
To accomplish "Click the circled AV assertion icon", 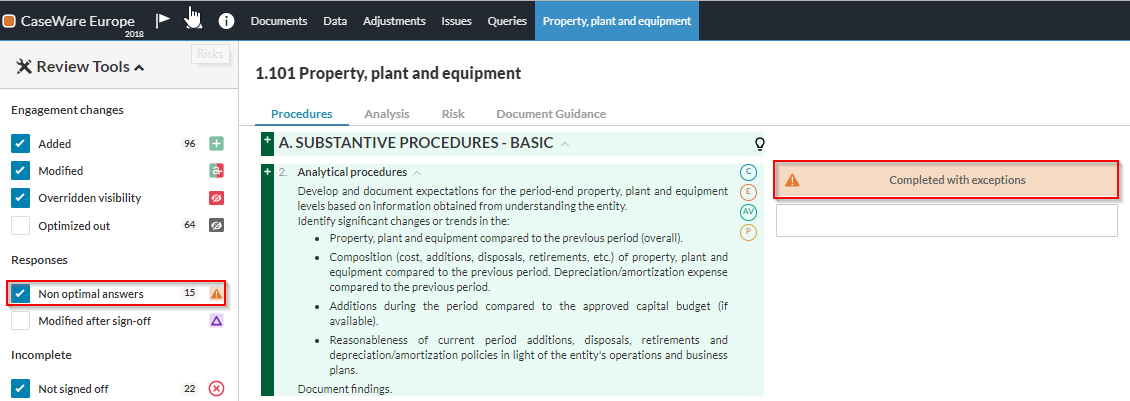I will click(748, 212).
